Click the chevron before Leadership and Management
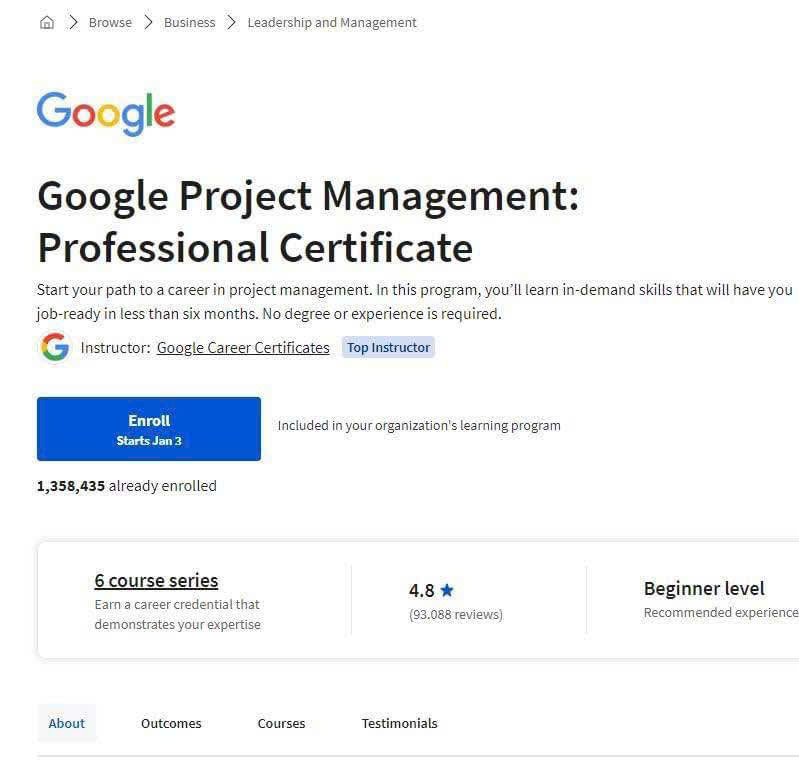The image size is (799, 775). (x=231, y=22)
